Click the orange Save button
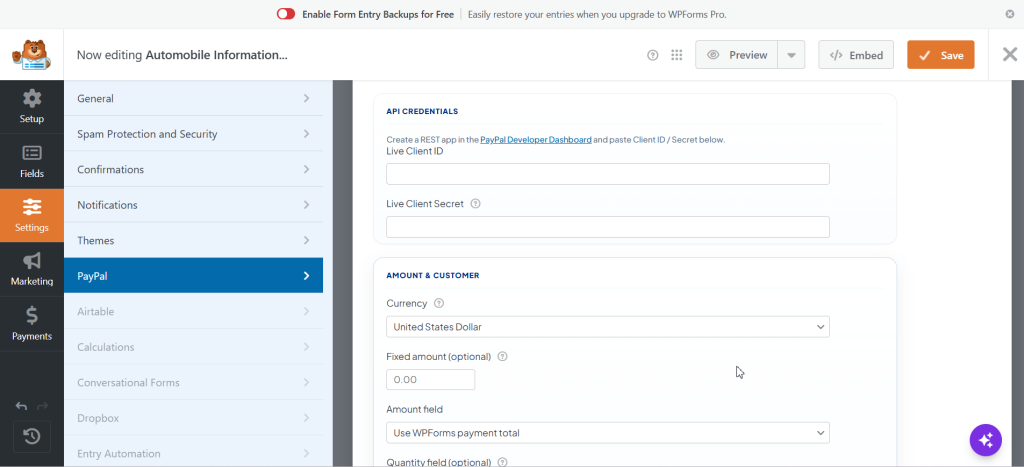Screen dimensions: 1024x467 (x=940, y=55)
